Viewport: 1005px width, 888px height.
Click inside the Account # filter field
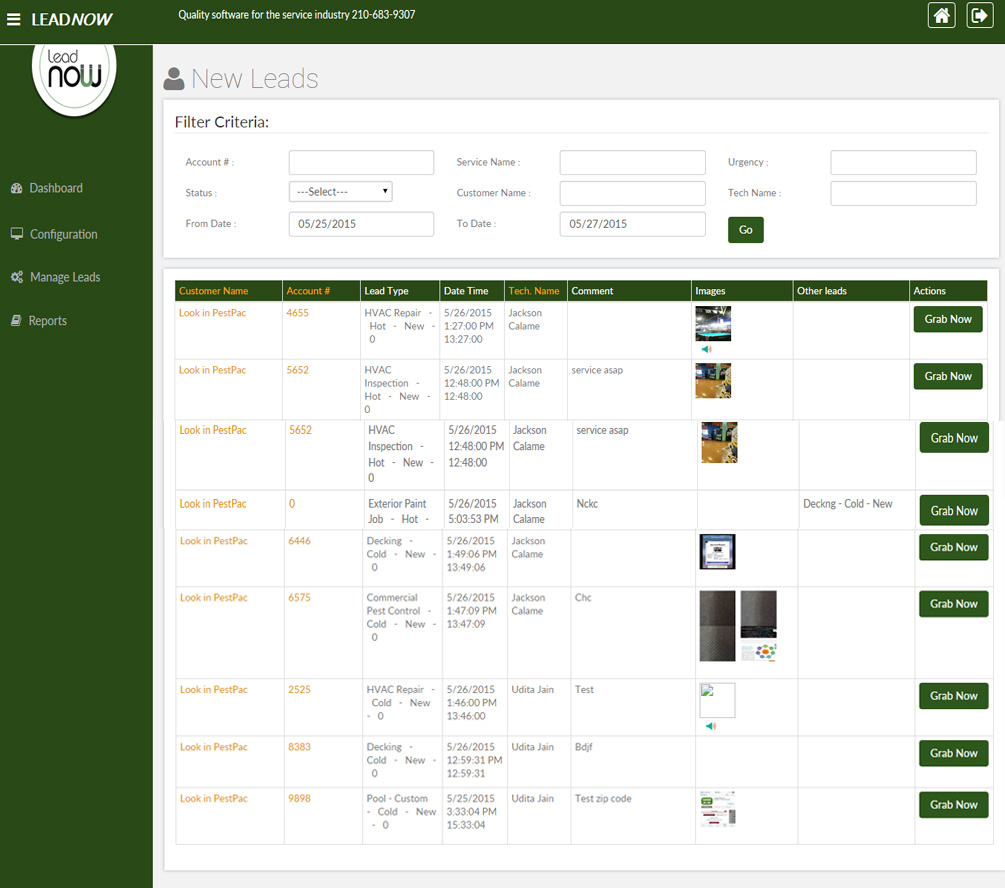361,162
